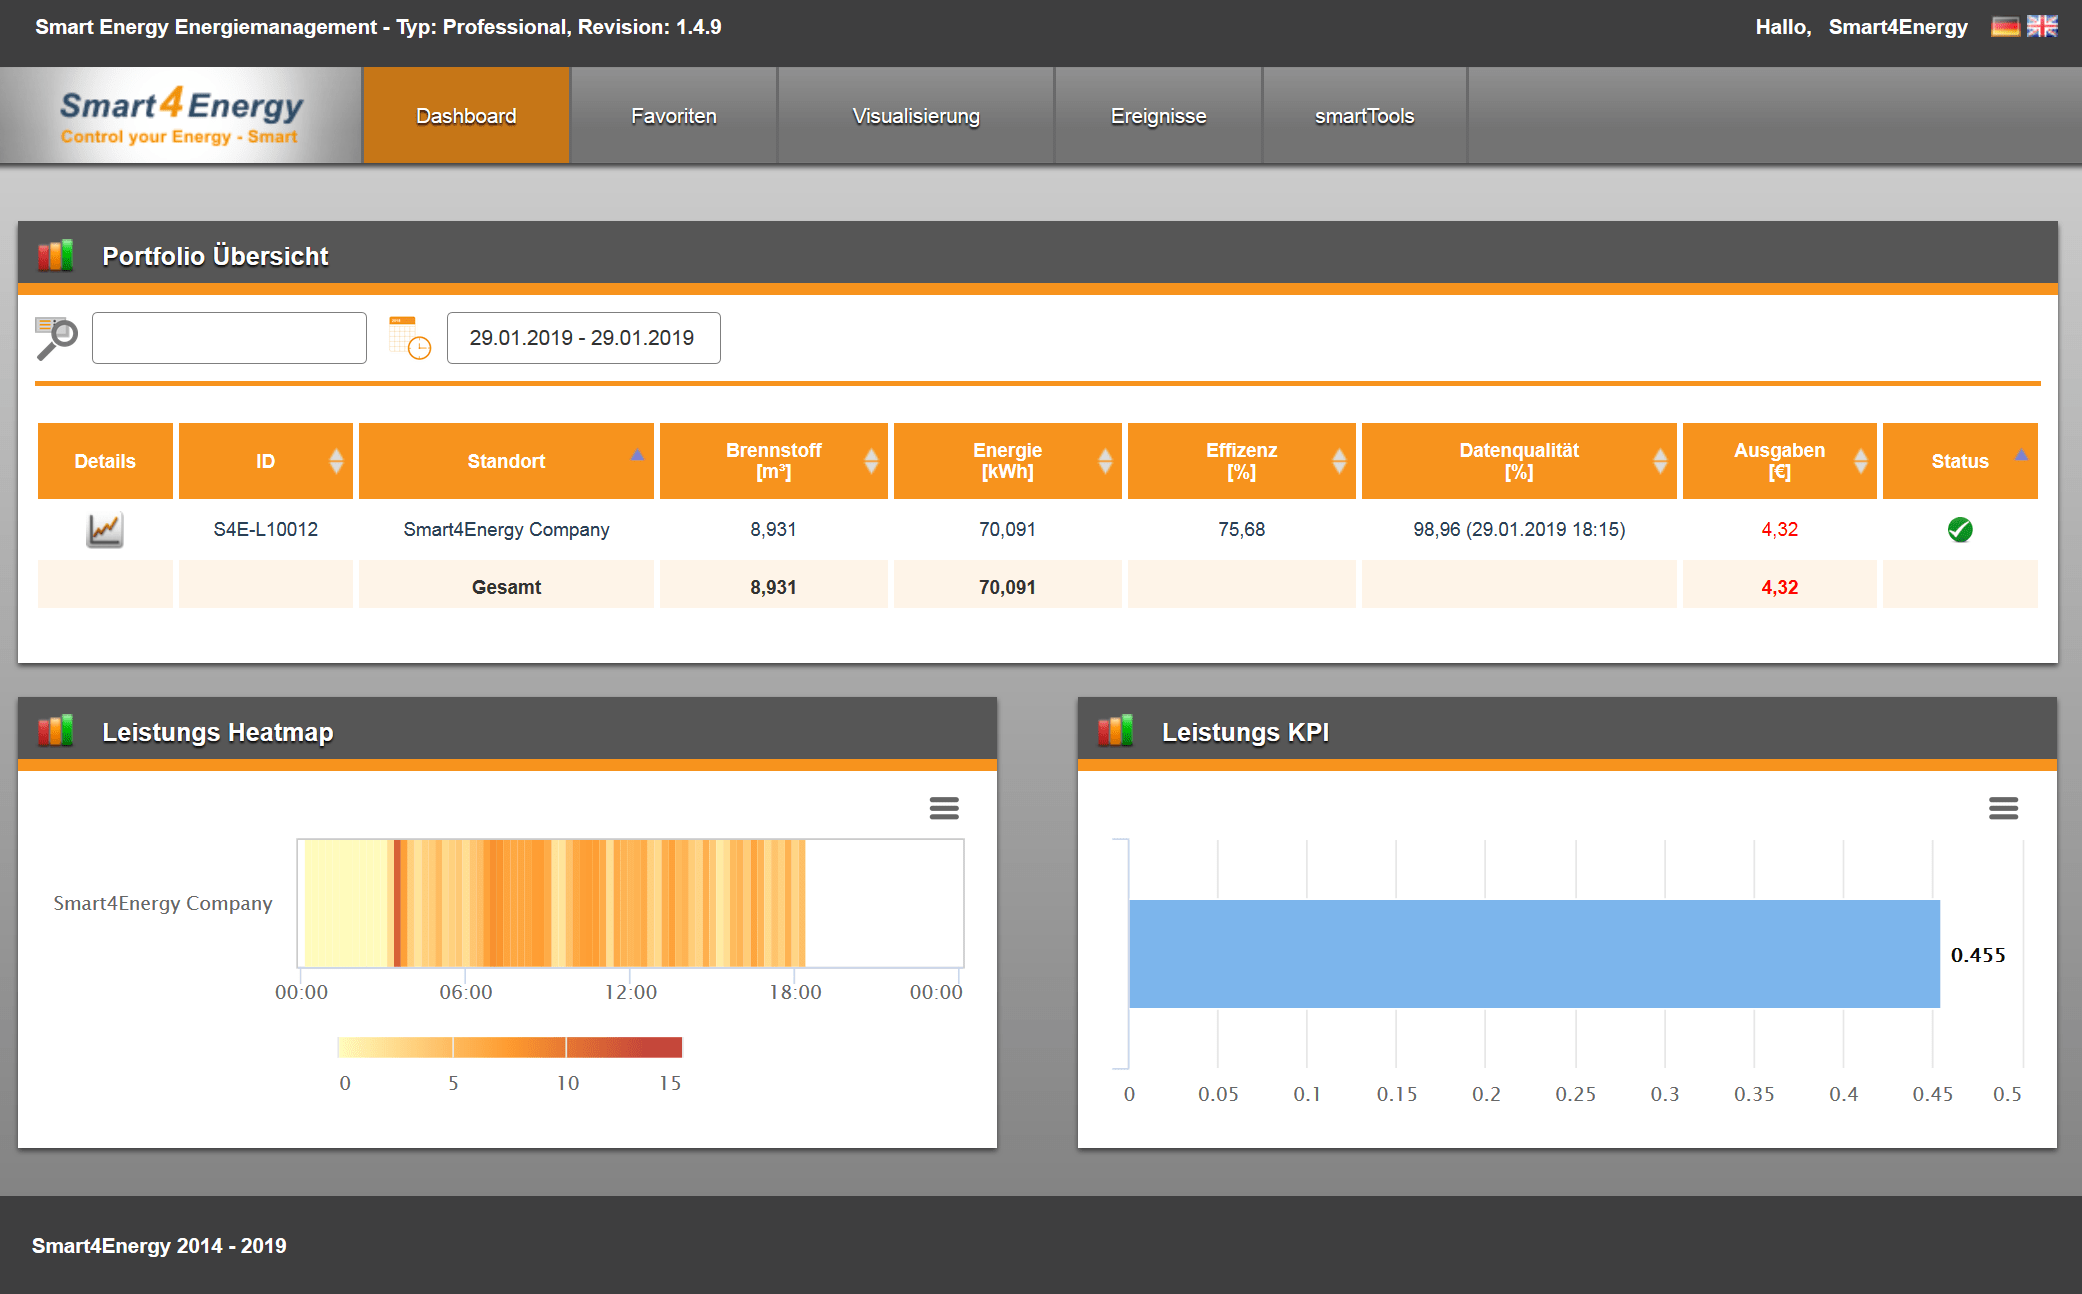Click the blue KPI bar 0.455
Viewport: 2082px width, 1294px height.
click(x=1534, y=954)
